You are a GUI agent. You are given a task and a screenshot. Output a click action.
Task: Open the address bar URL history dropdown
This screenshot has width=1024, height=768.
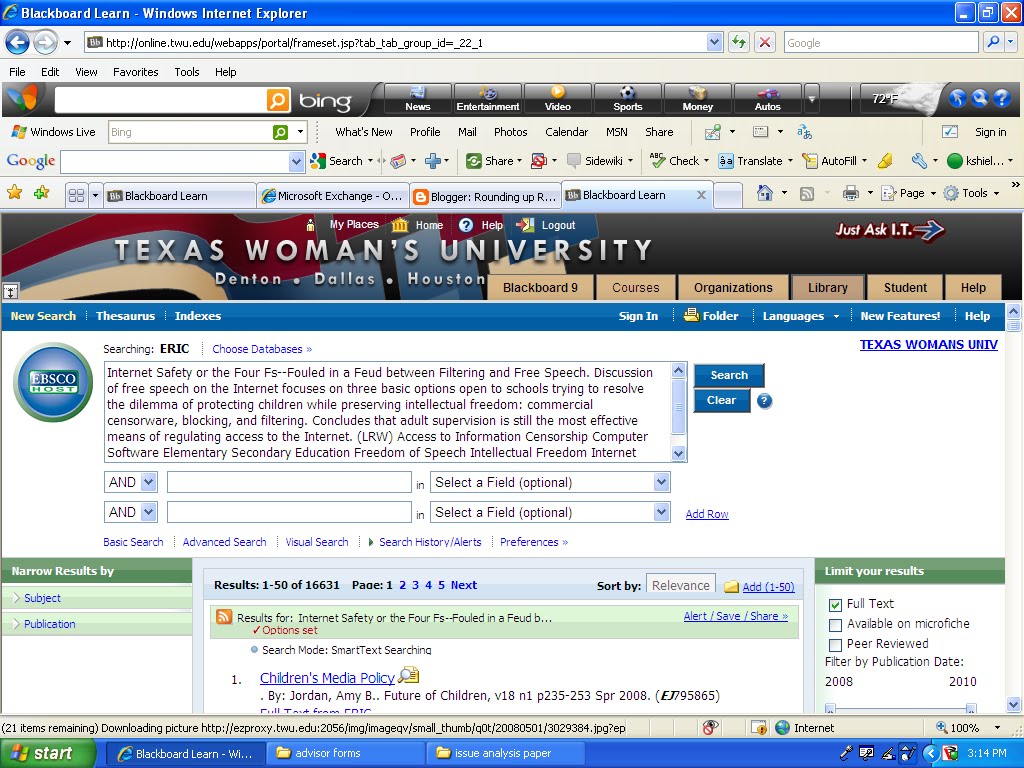[714, 42]
